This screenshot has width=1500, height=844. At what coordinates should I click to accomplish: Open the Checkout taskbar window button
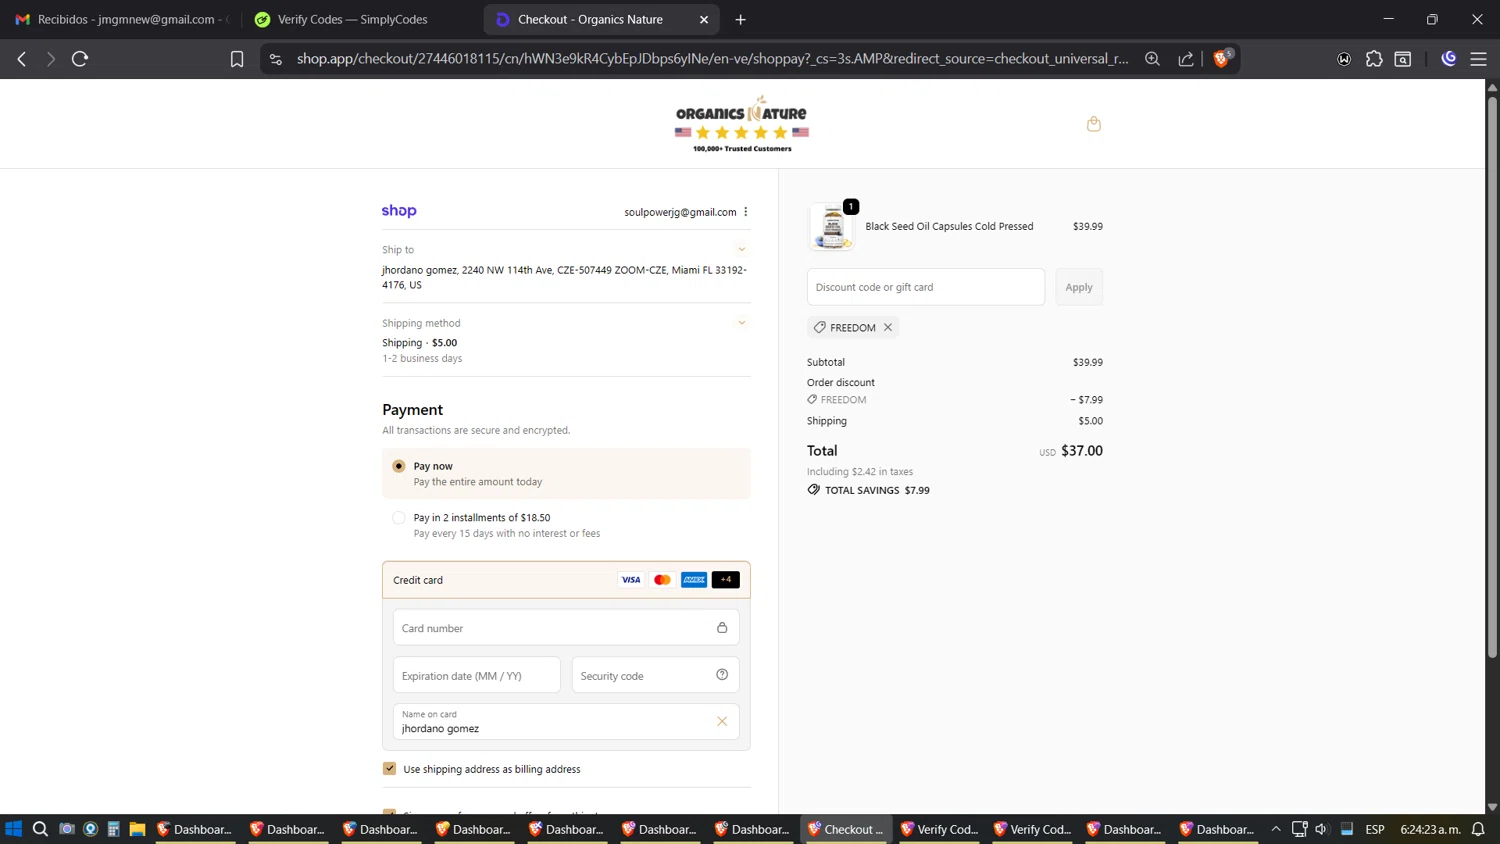pos(846,829)
